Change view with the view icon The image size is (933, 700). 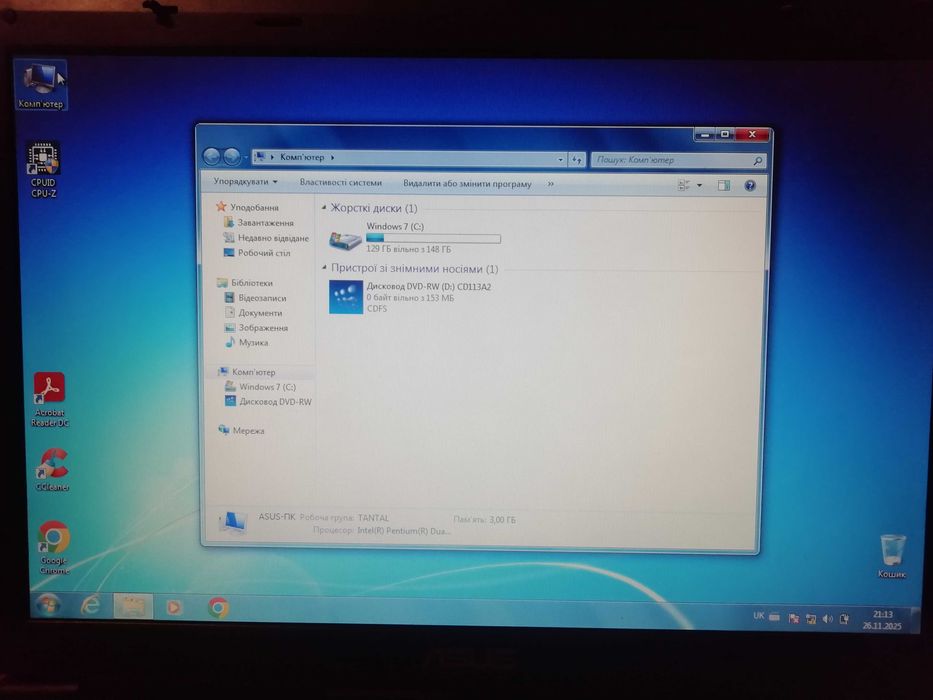tap(684, 185)
